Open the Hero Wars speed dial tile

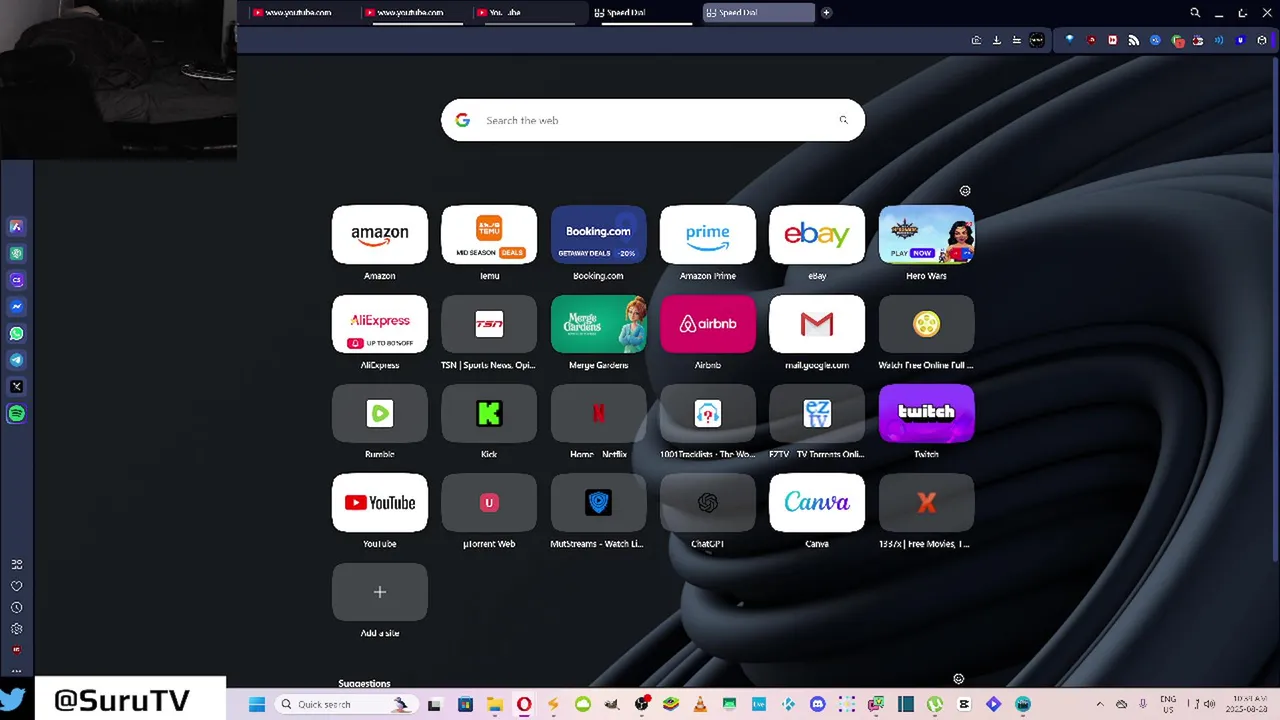[x=926, y=235]
